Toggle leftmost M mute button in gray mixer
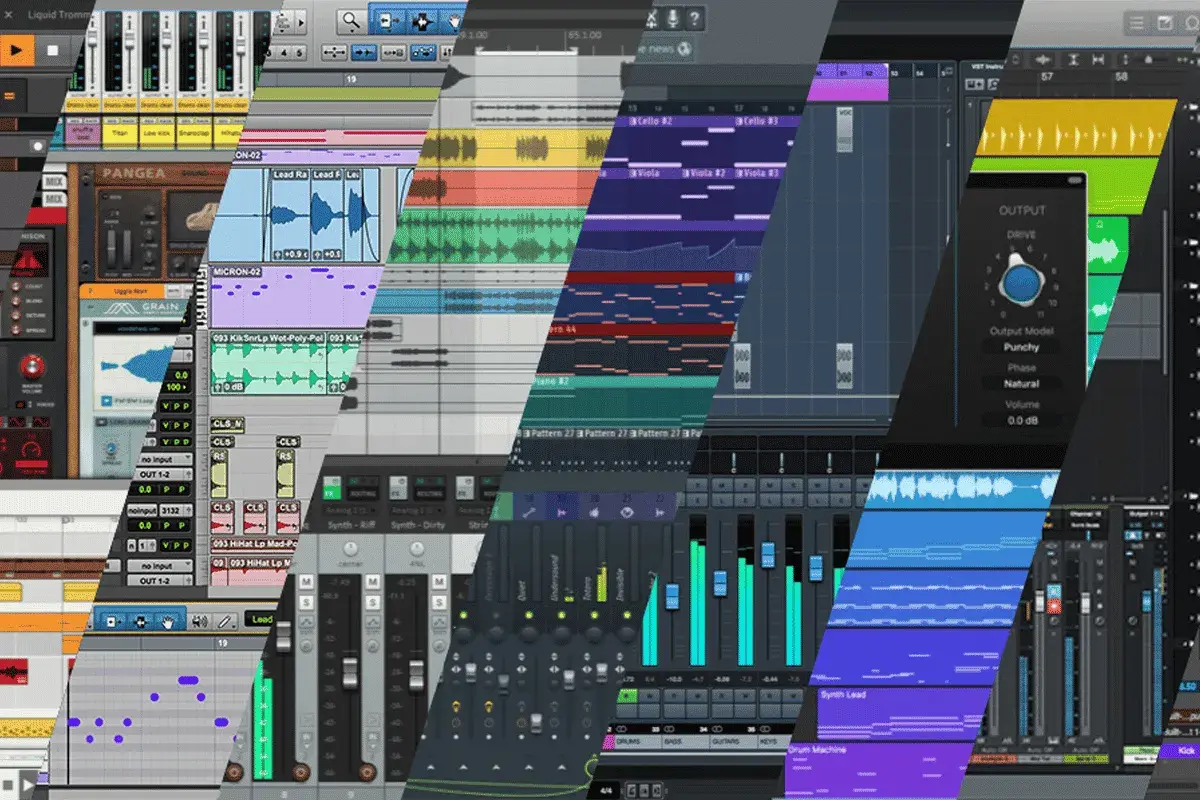This screenshot has height=800, width=1200. 305,582
